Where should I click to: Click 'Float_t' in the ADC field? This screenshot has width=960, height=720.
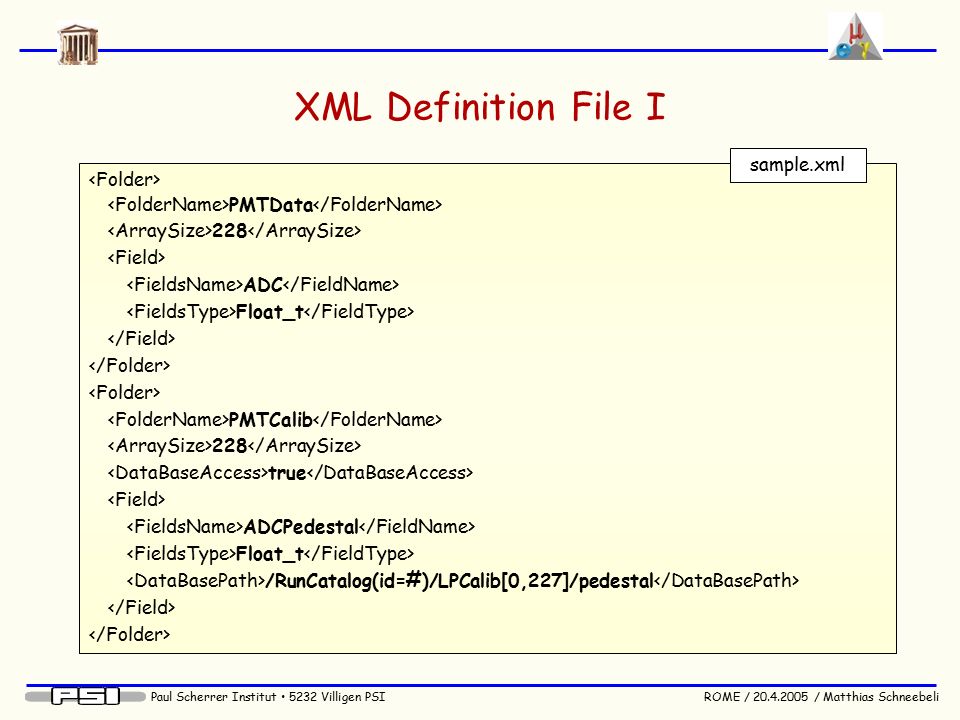(x=269, y=312)
